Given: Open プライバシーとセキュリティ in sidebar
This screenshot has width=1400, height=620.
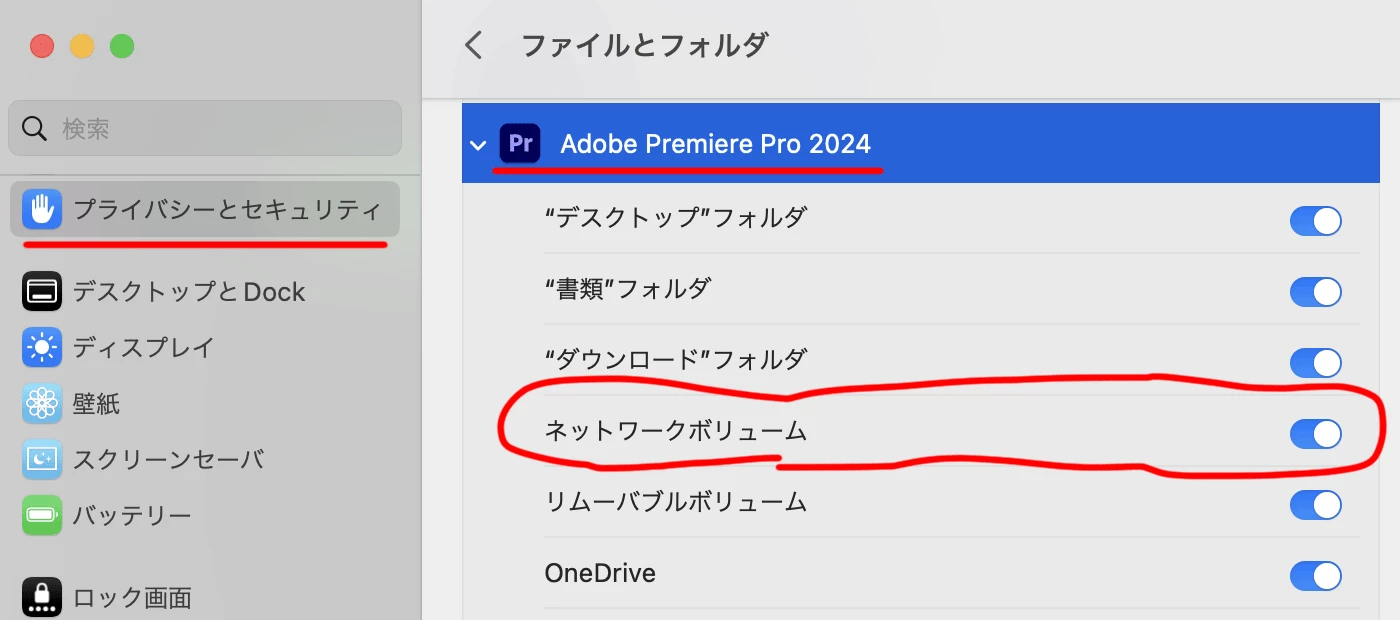Looking at the screenshot, I should point(205,210).
